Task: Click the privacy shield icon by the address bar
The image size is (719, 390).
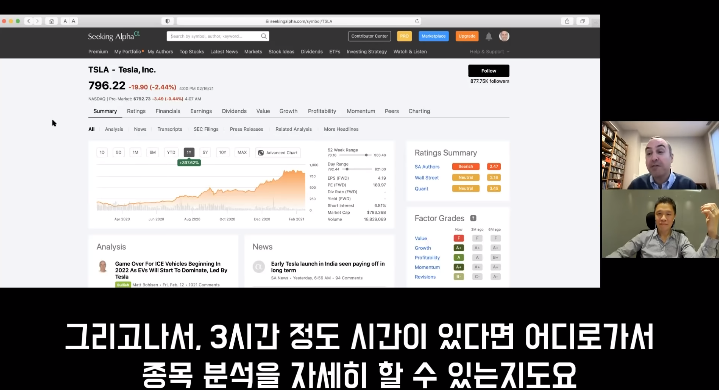Action: coord(167,21)
